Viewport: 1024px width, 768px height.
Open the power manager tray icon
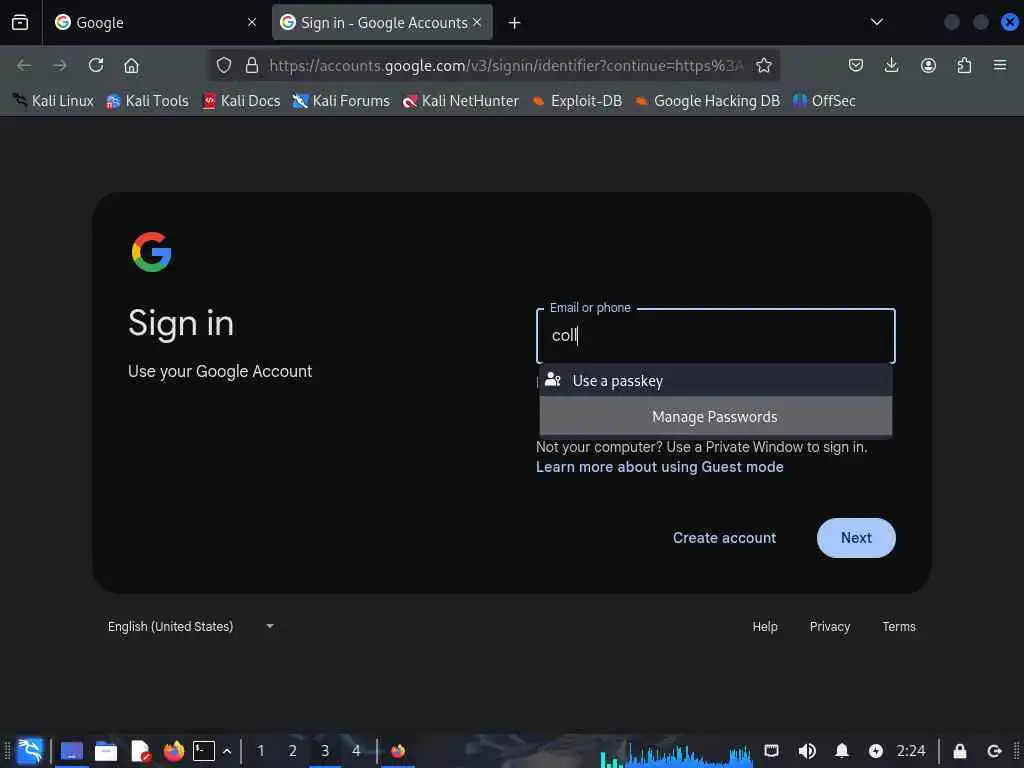point(876,751)
